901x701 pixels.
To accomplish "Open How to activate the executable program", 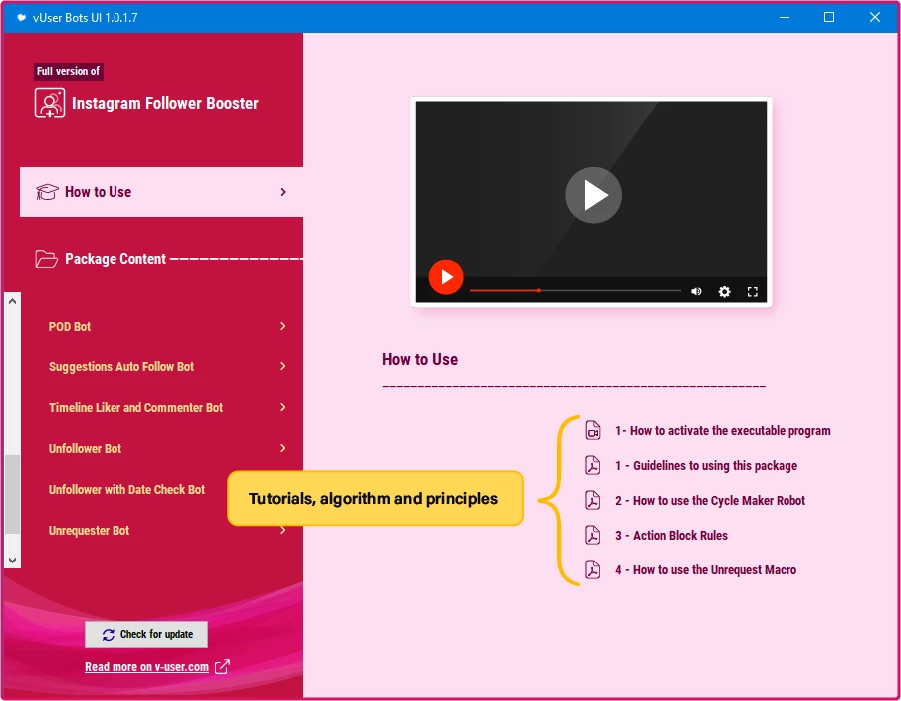I will tap(722, 430).
